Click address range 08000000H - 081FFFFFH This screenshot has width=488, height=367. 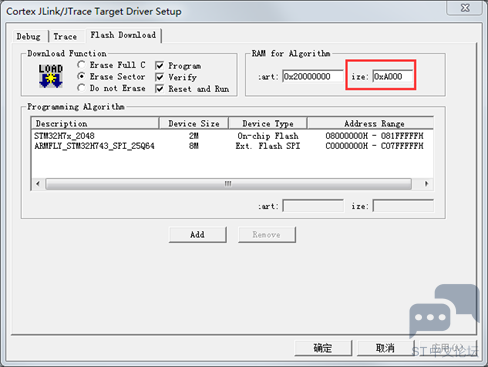click(374, 136)
